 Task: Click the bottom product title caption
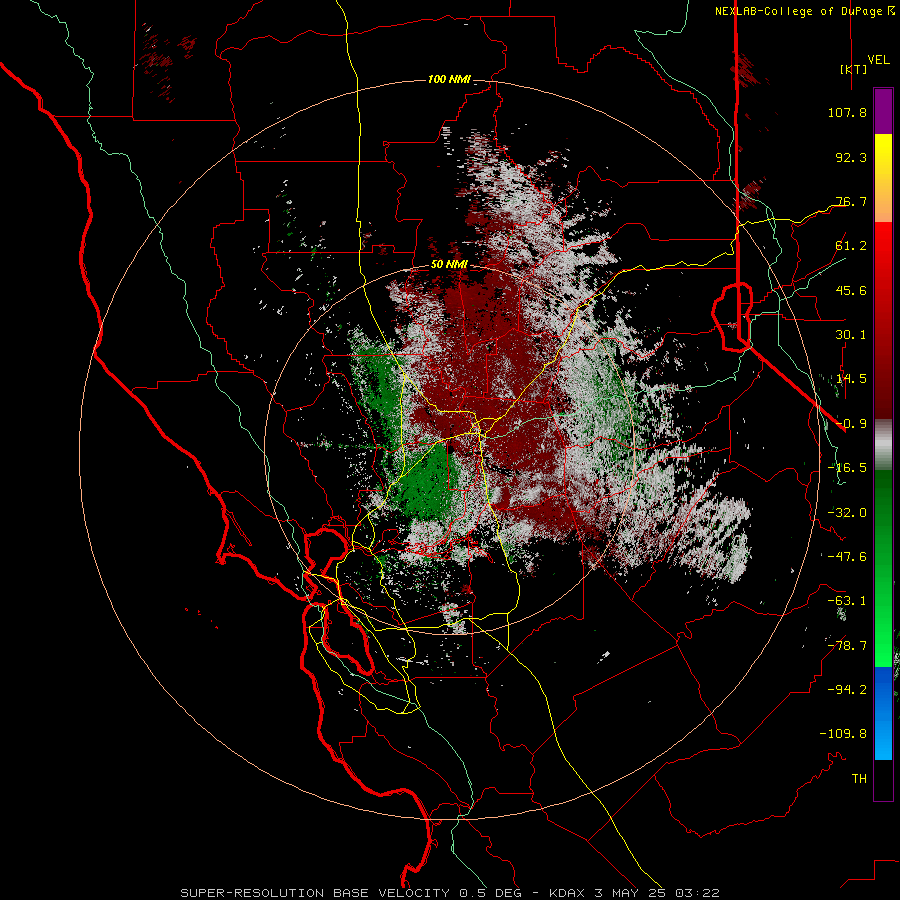[449, 893]
